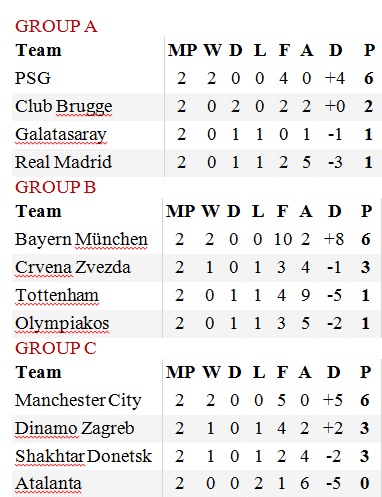Select the PSG team name

[33, 79]
